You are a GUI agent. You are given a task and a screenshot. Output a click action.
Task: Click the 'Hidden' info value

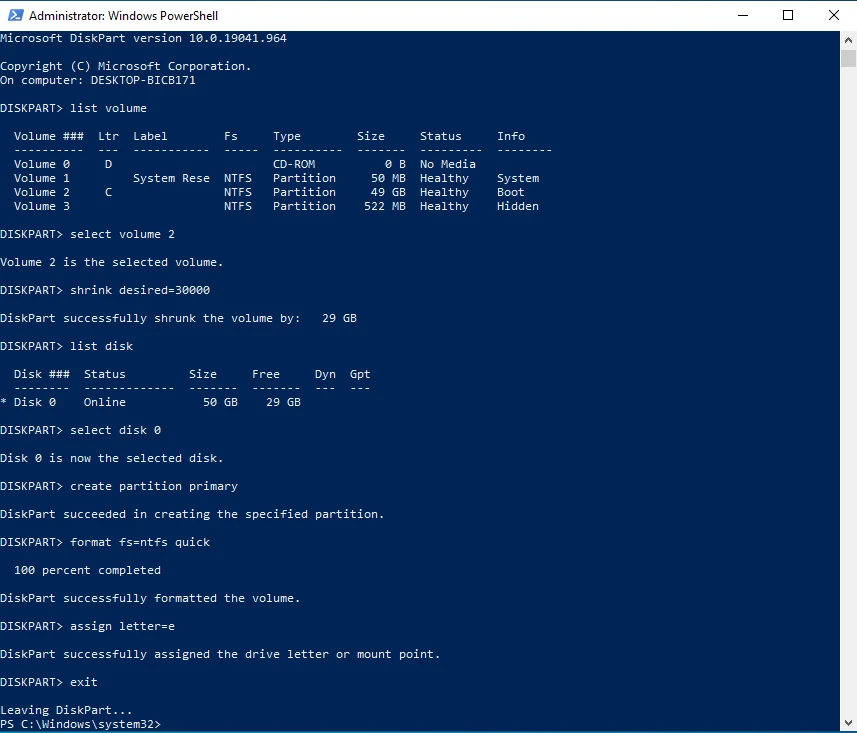pos(518,206)
